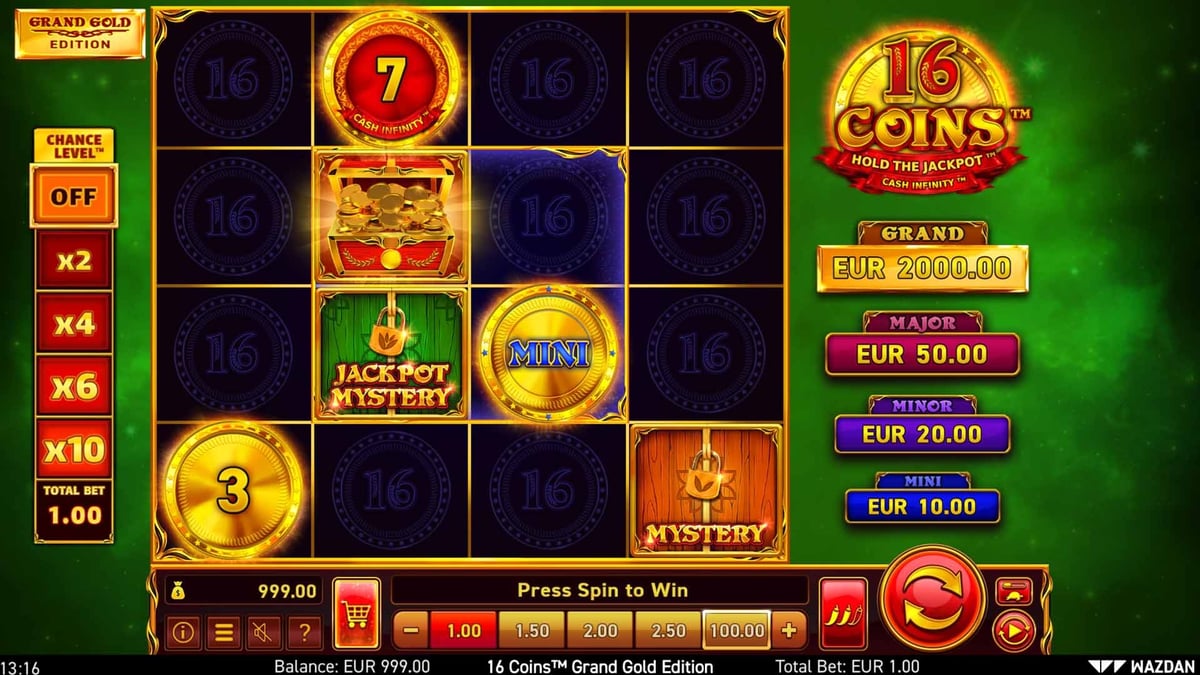Toggle the turtle speed mode icon

[1013, 591]
